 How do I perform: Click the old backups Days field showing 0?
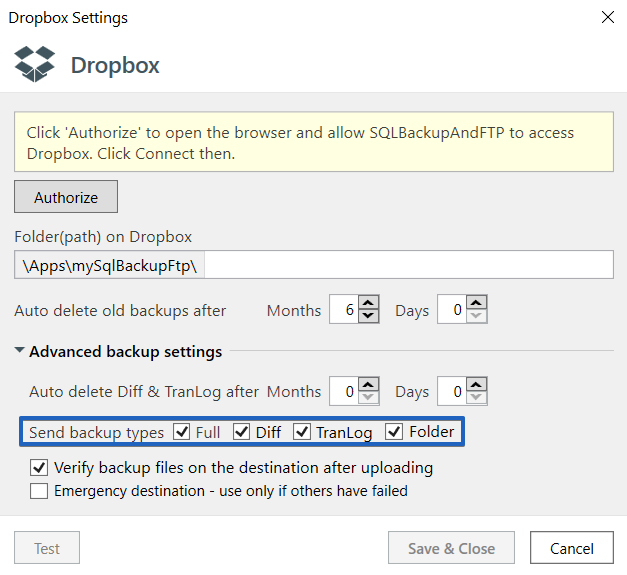[x=452, y=309]
